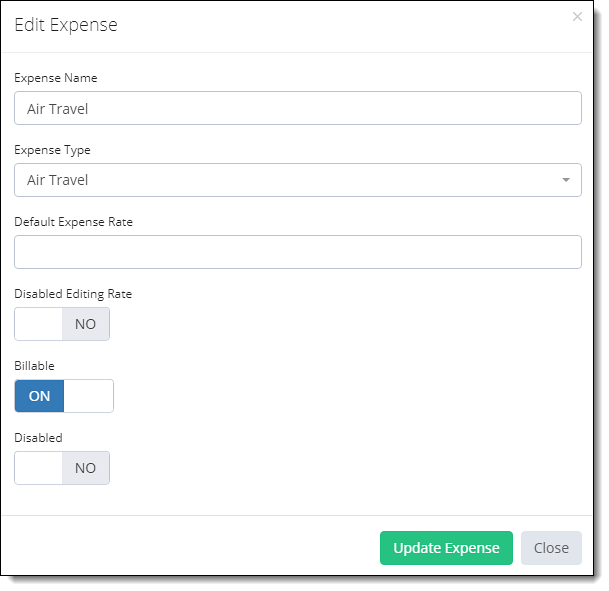Screen dimensions: 609x591
Task: Enable the Disabled switch
Action: click(x=62, y=468)
